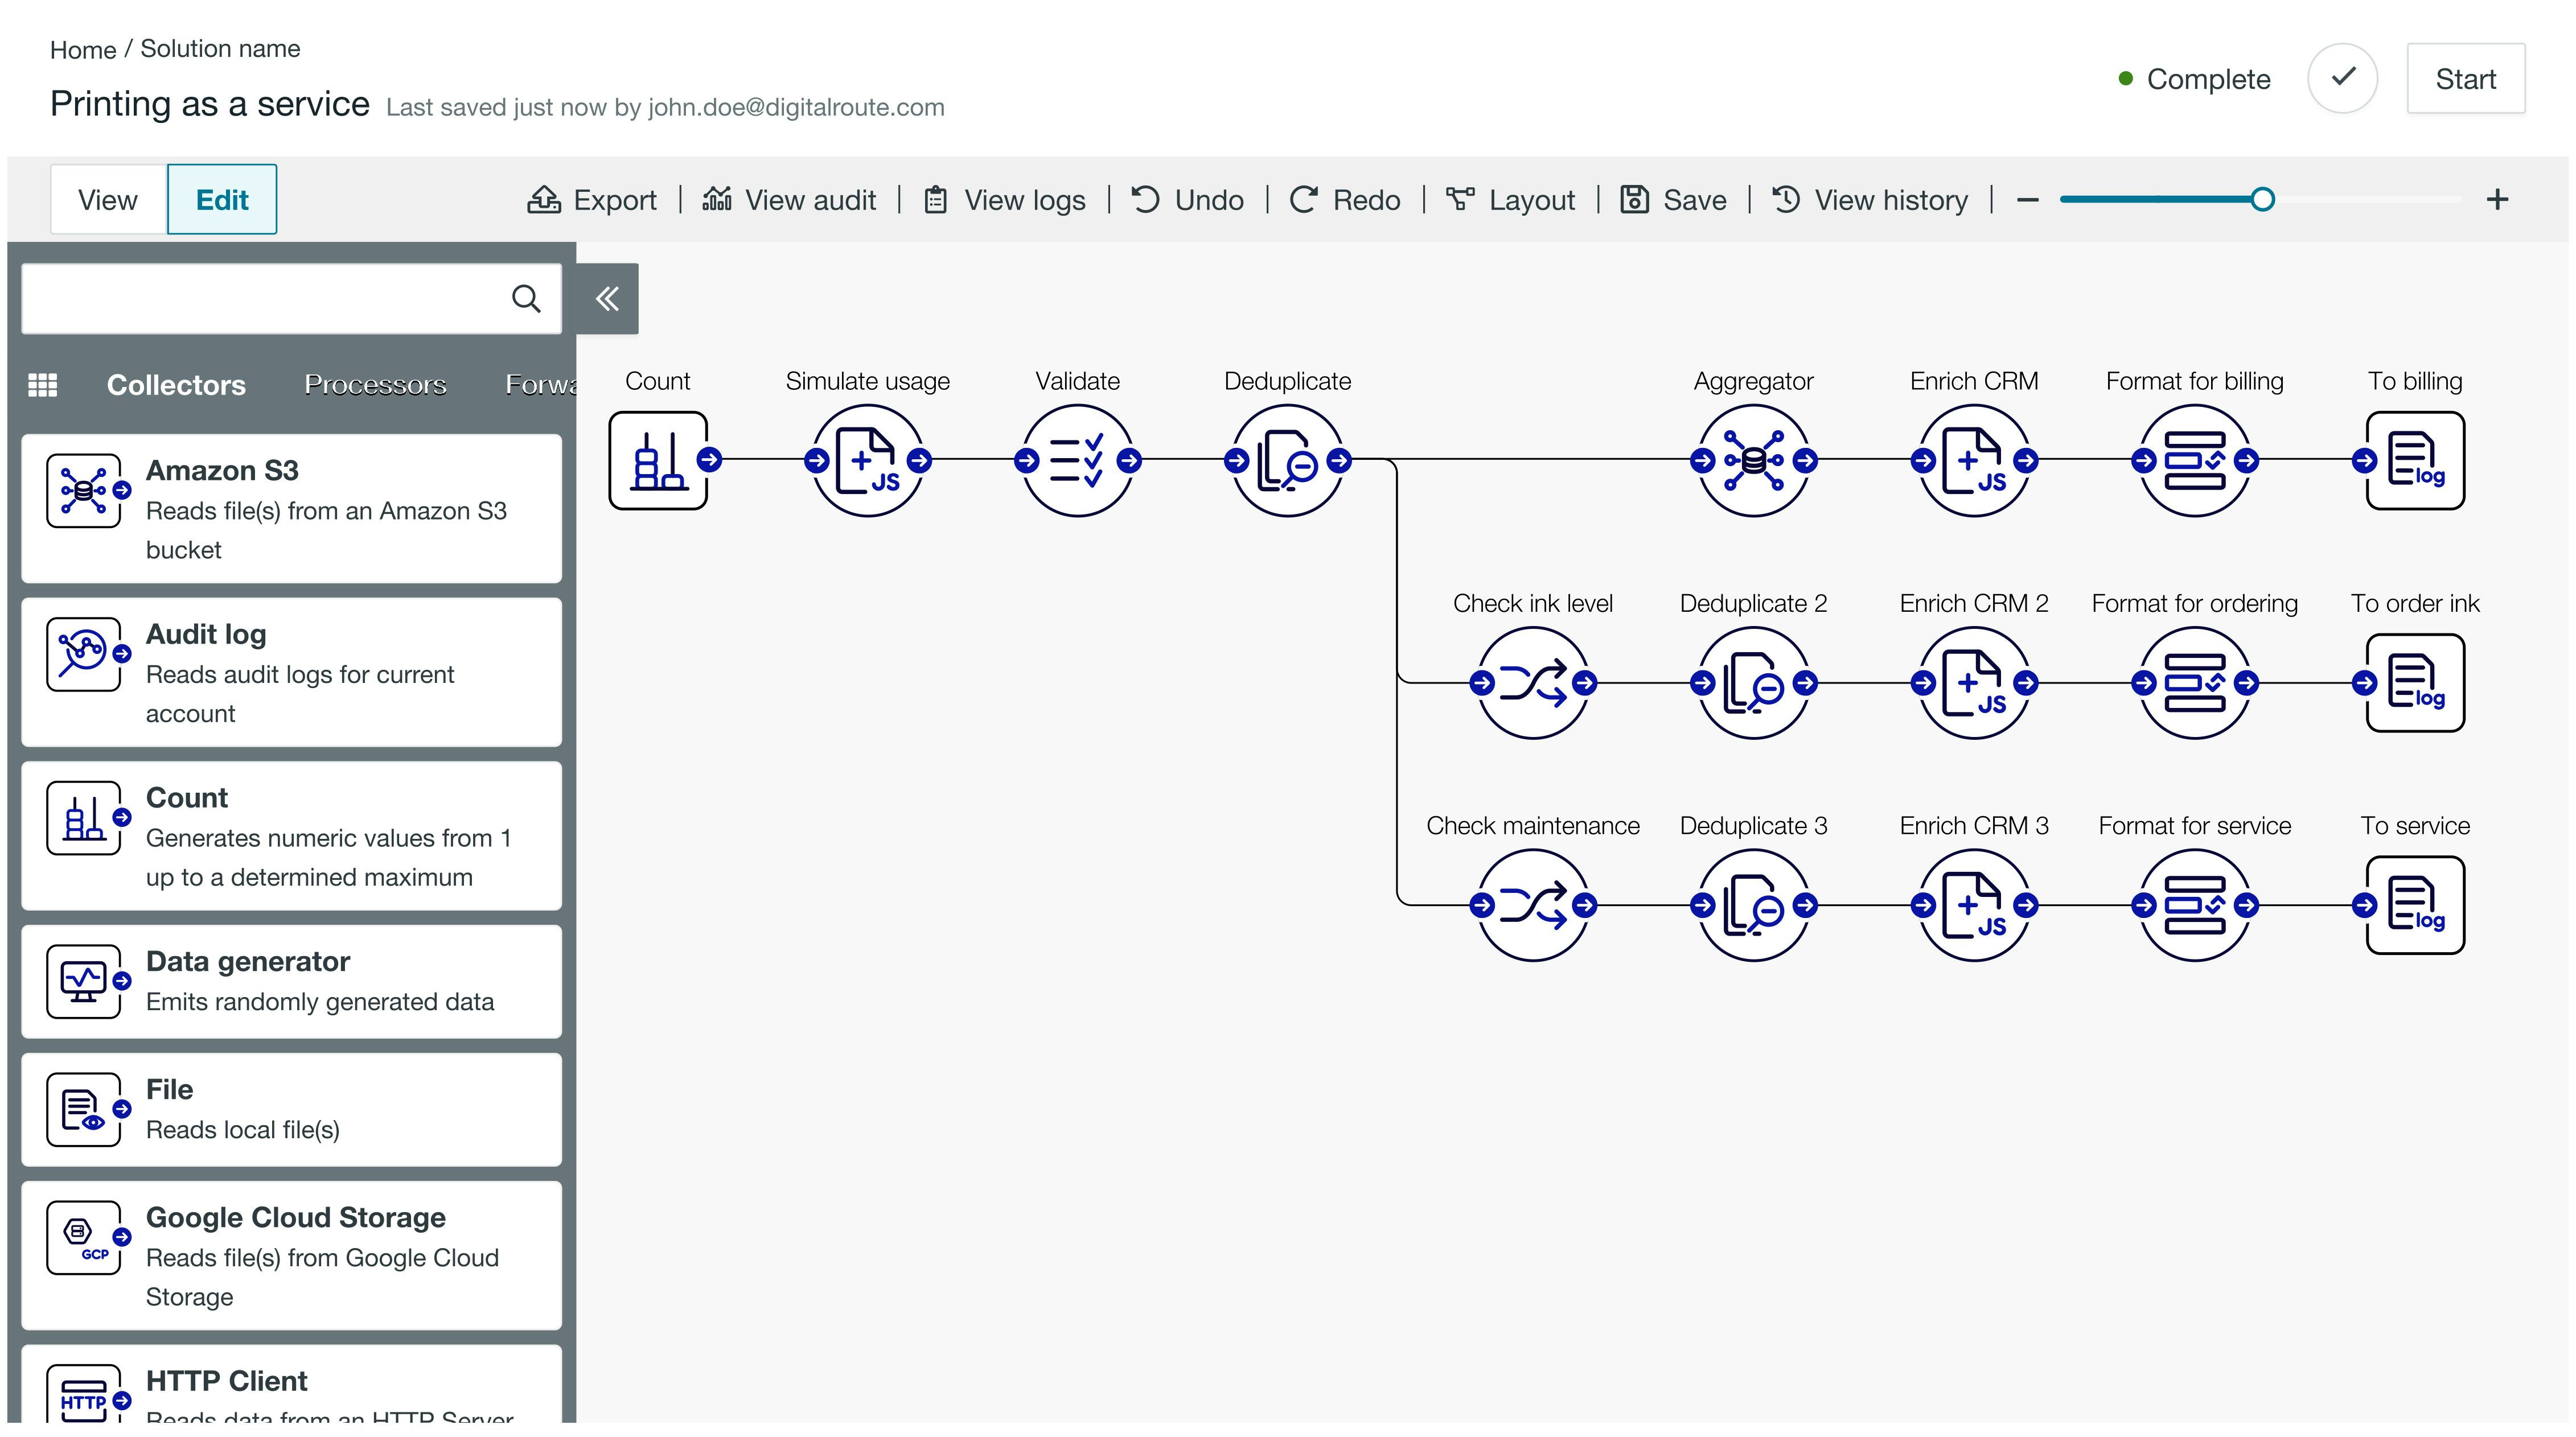The image size is (2576, 1437).
Task: Select the Enrich CRM 2 node
Action: [x=1974, y=683]
